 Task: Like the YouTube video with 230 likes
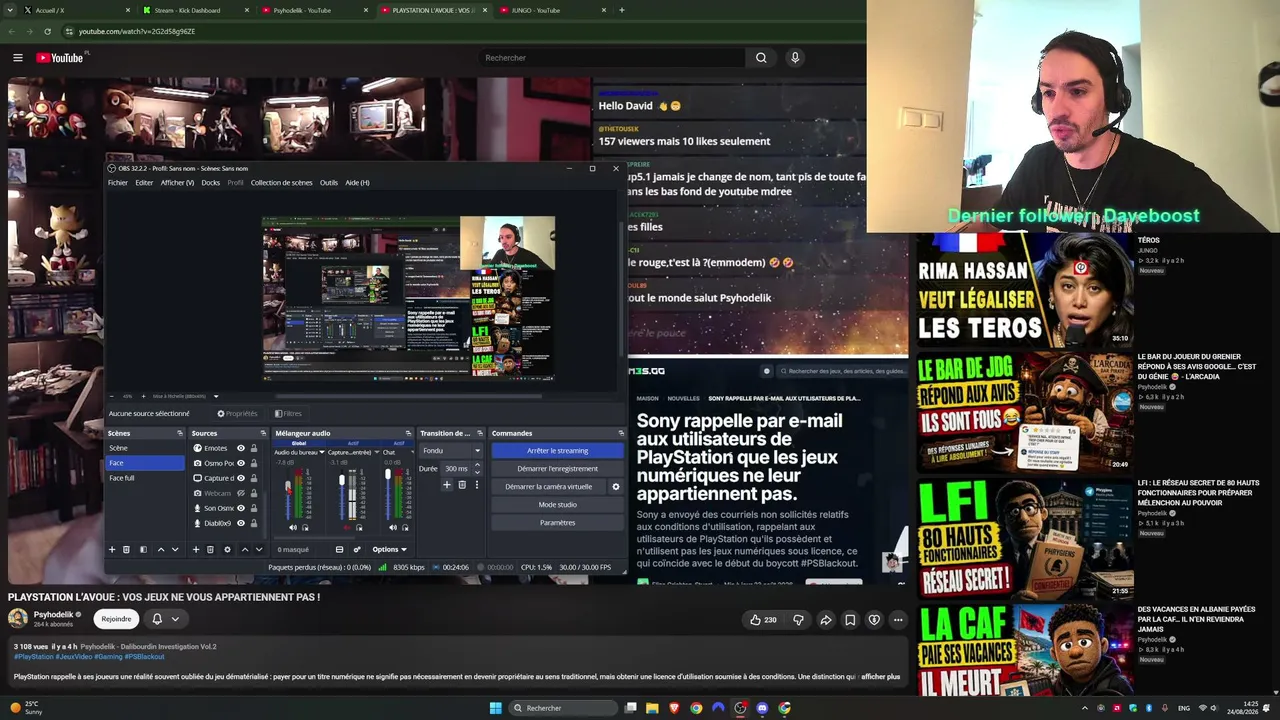pos(763,620)
